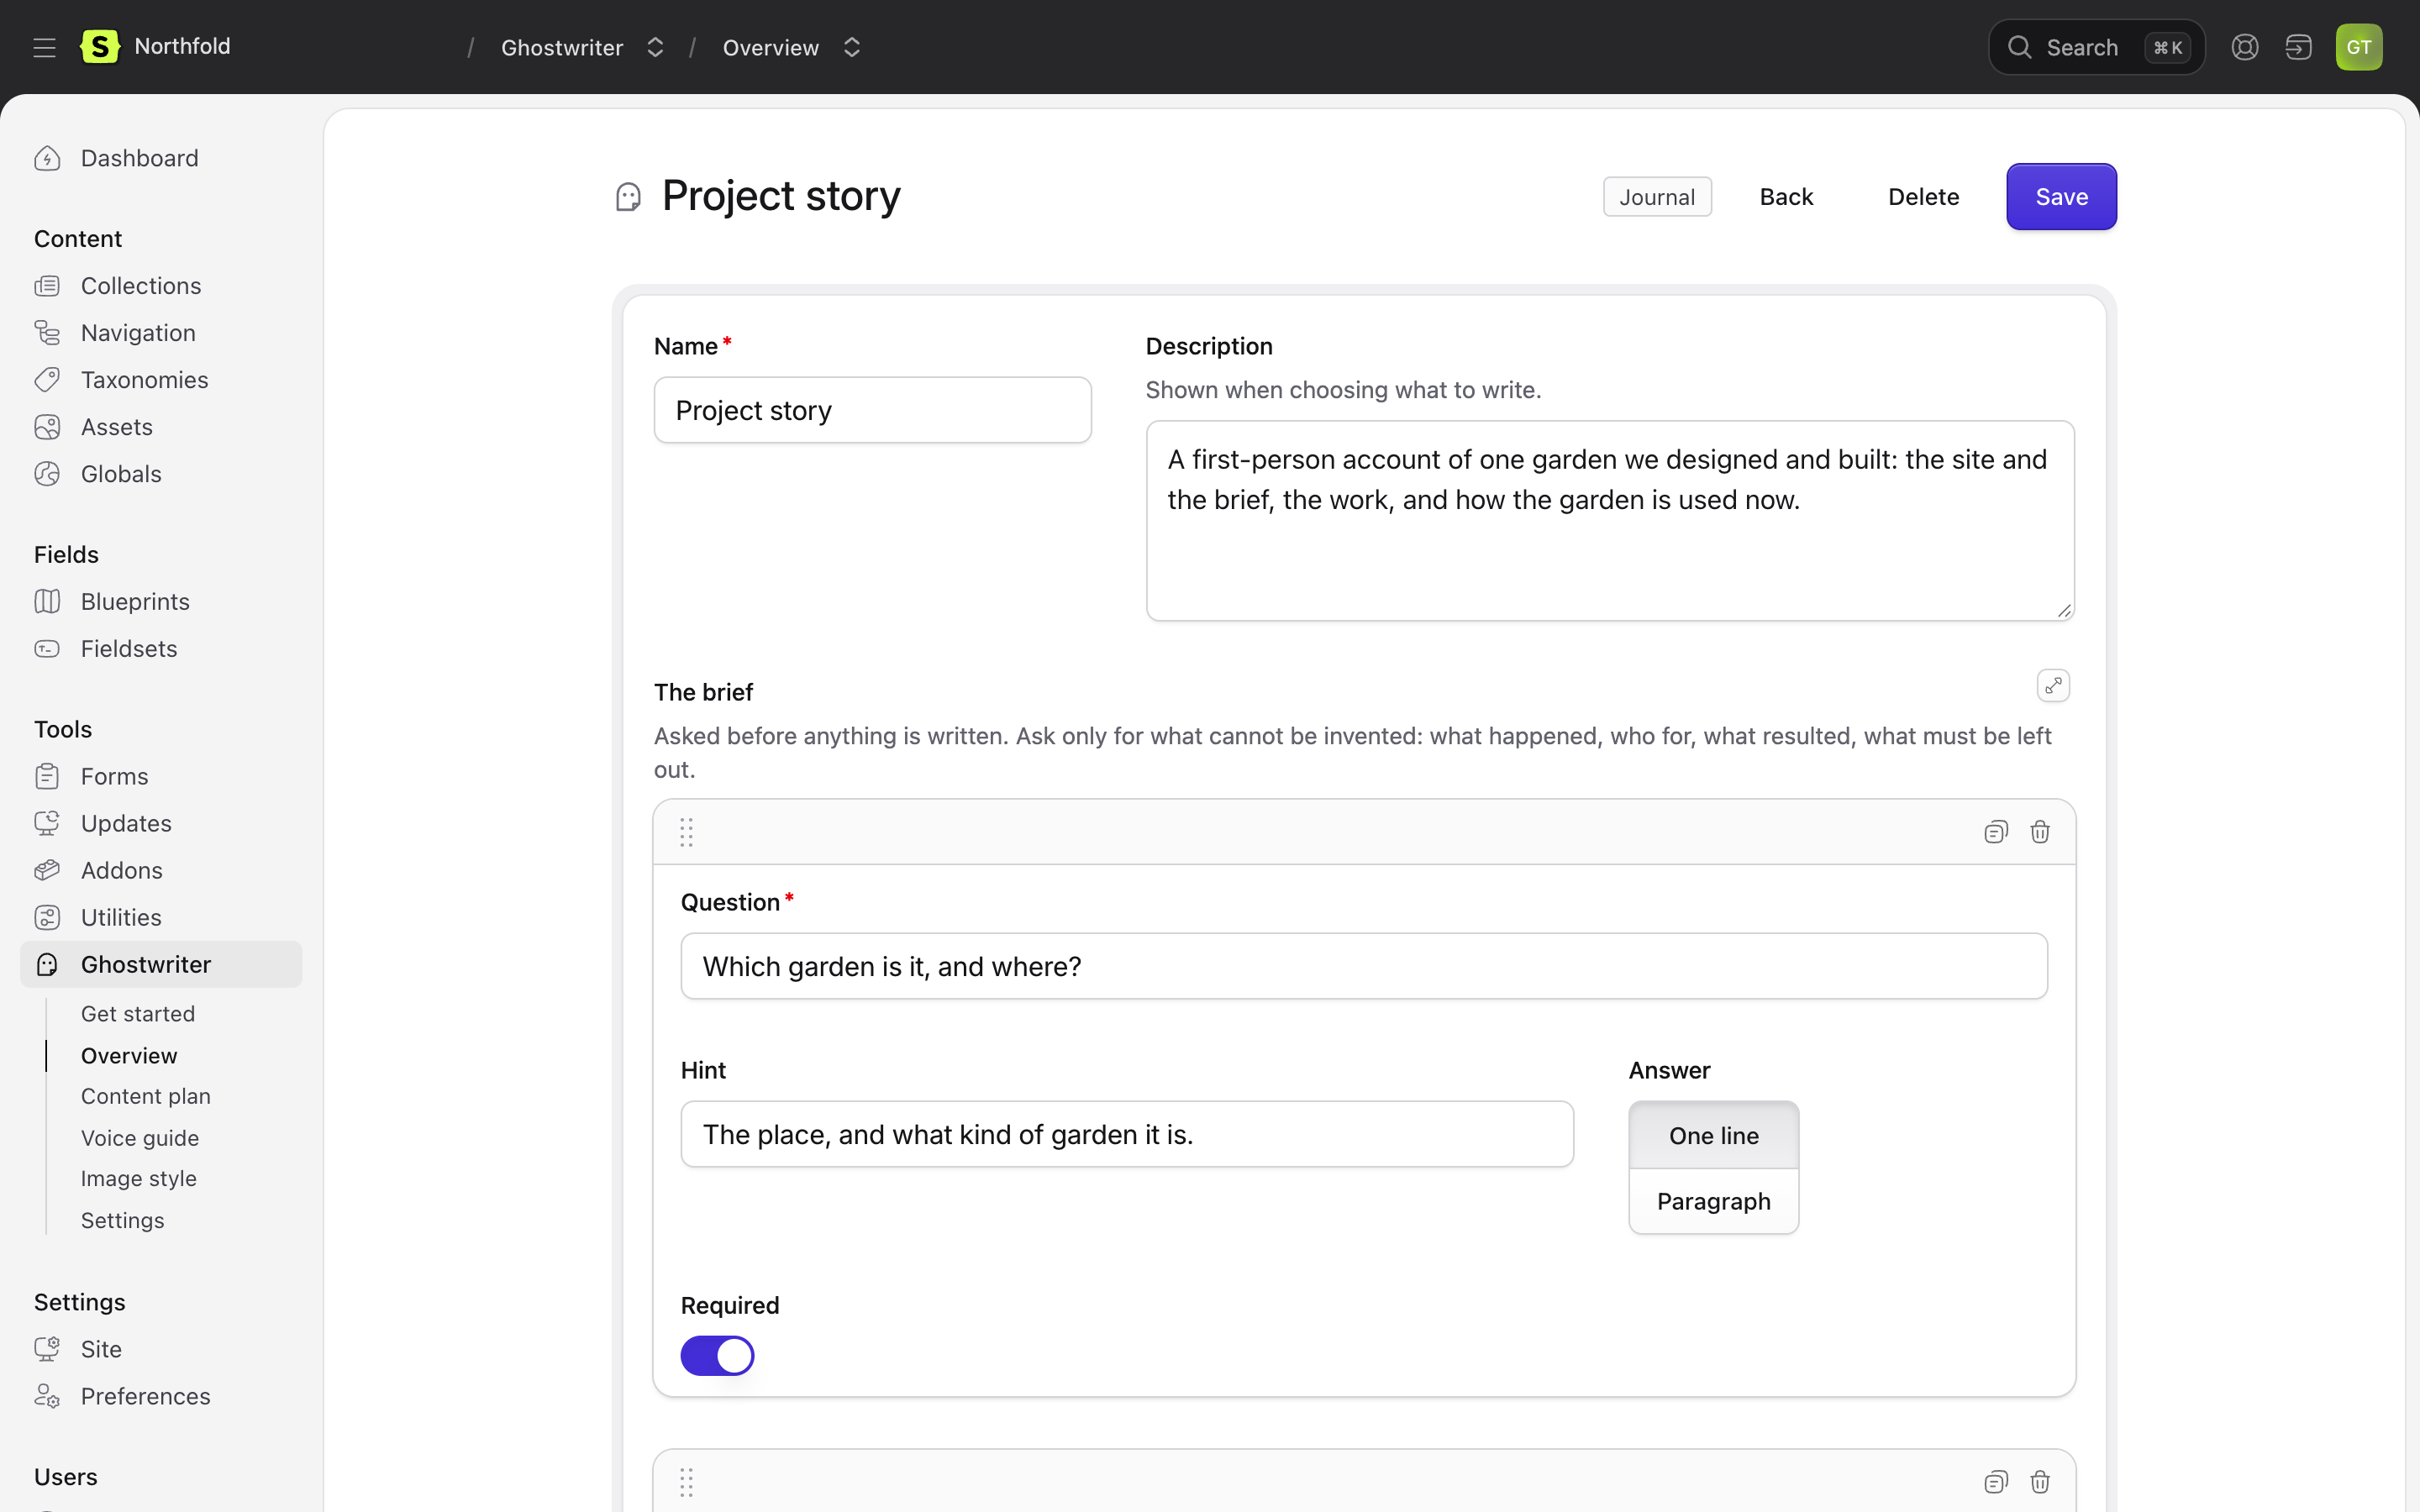Viewport: 2420px width, 1512px height.
Task: Open the Overview breadcrumb dropdown
Action: click(852, 47)
